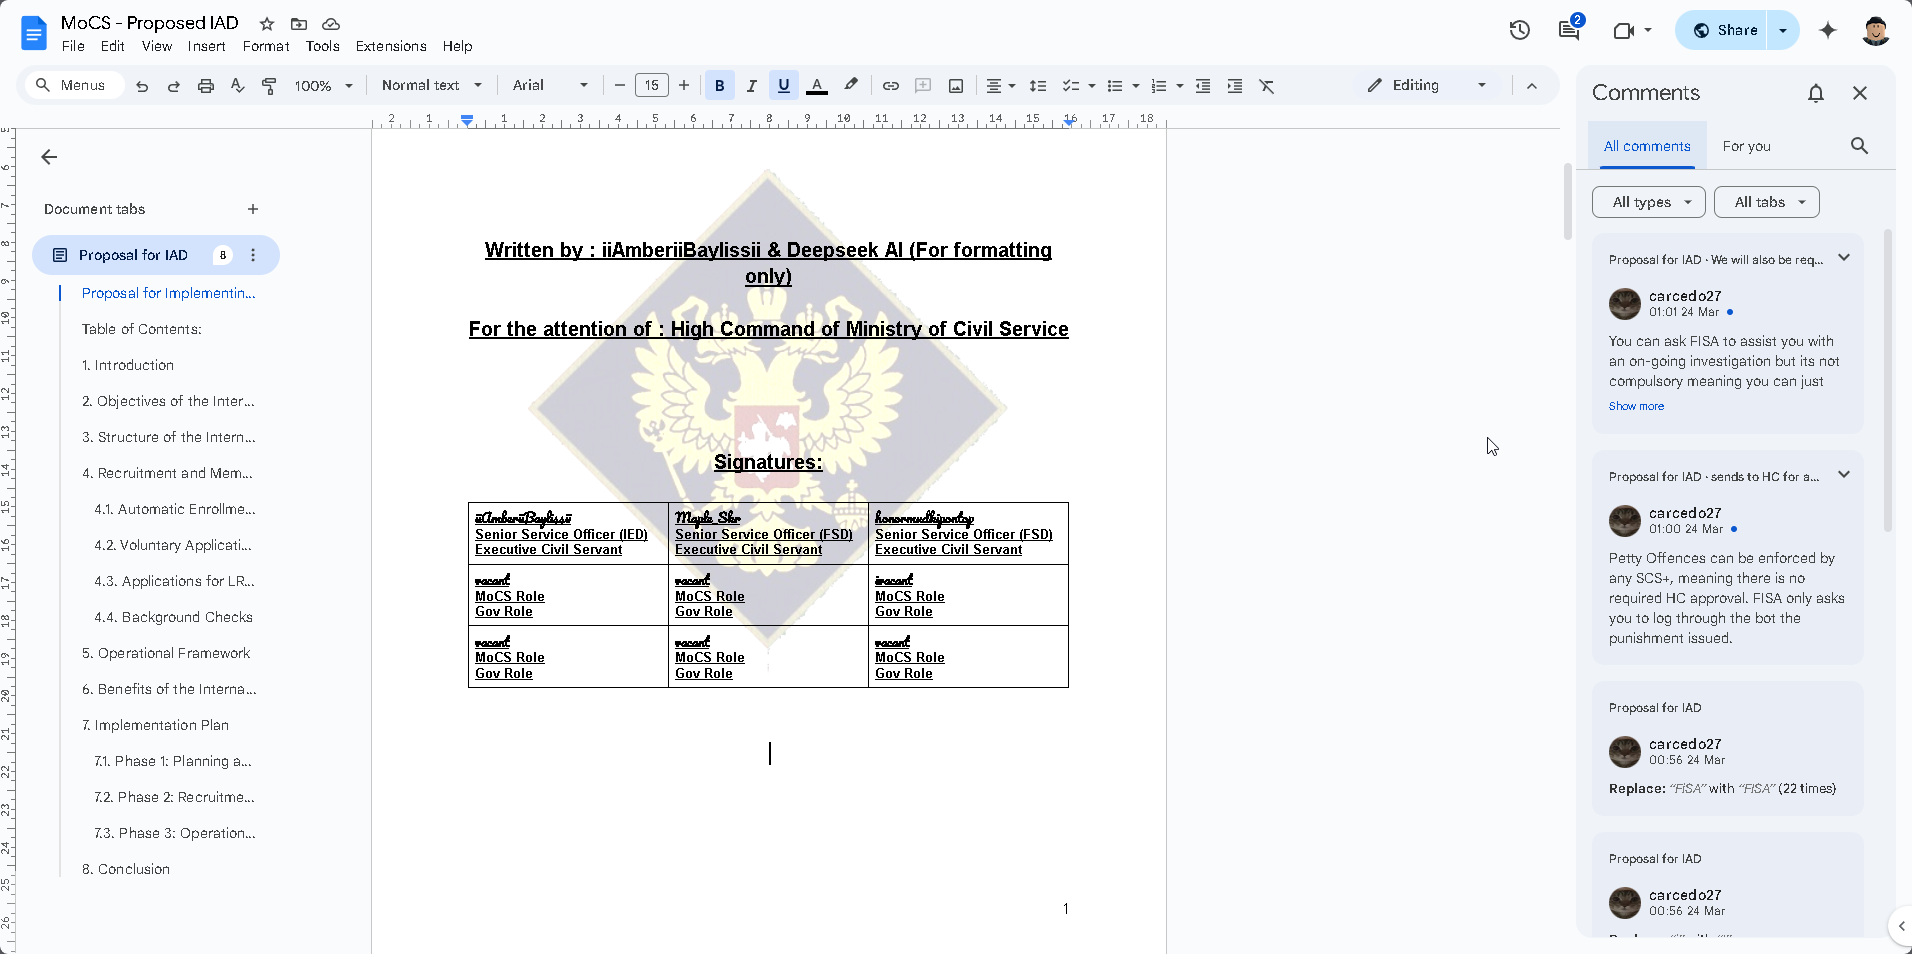Open the Normal text style dropdown
1912x954 pixels.
(432, 86)
